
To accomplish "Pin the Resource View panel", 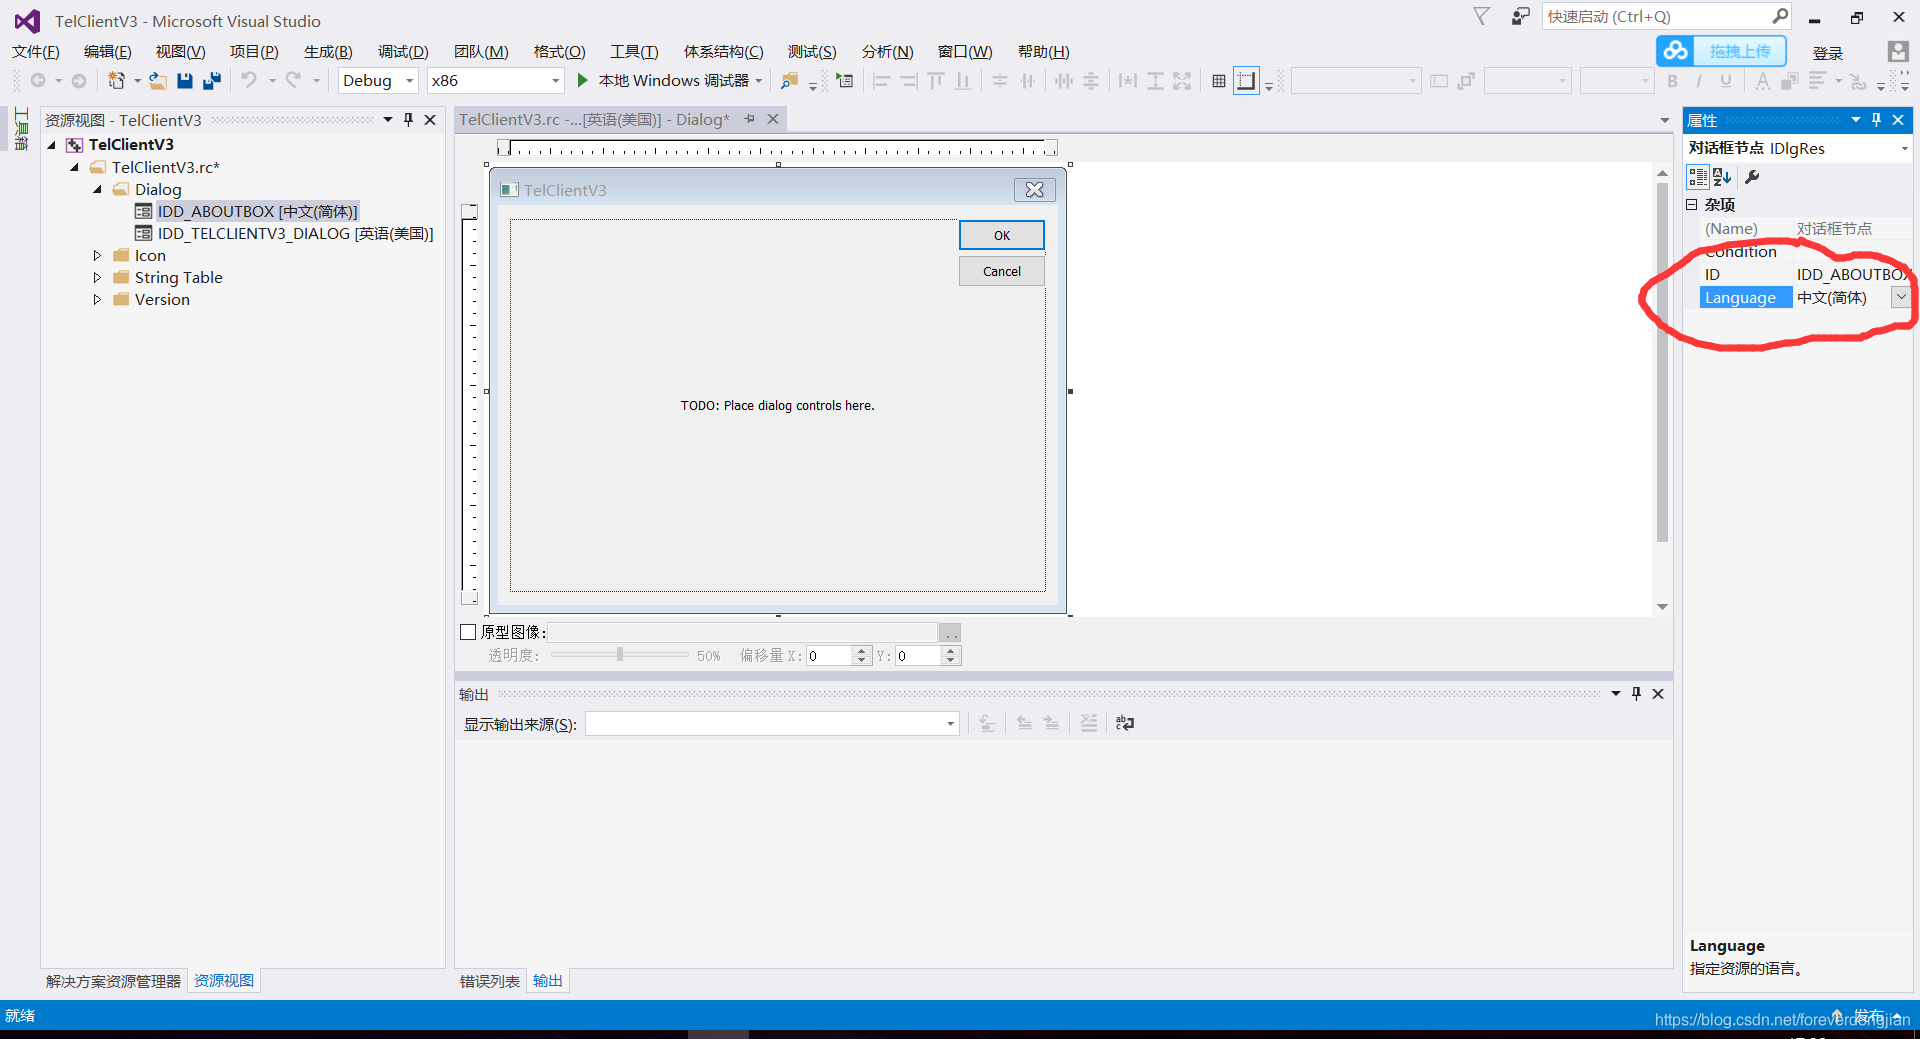I will 408,119.
